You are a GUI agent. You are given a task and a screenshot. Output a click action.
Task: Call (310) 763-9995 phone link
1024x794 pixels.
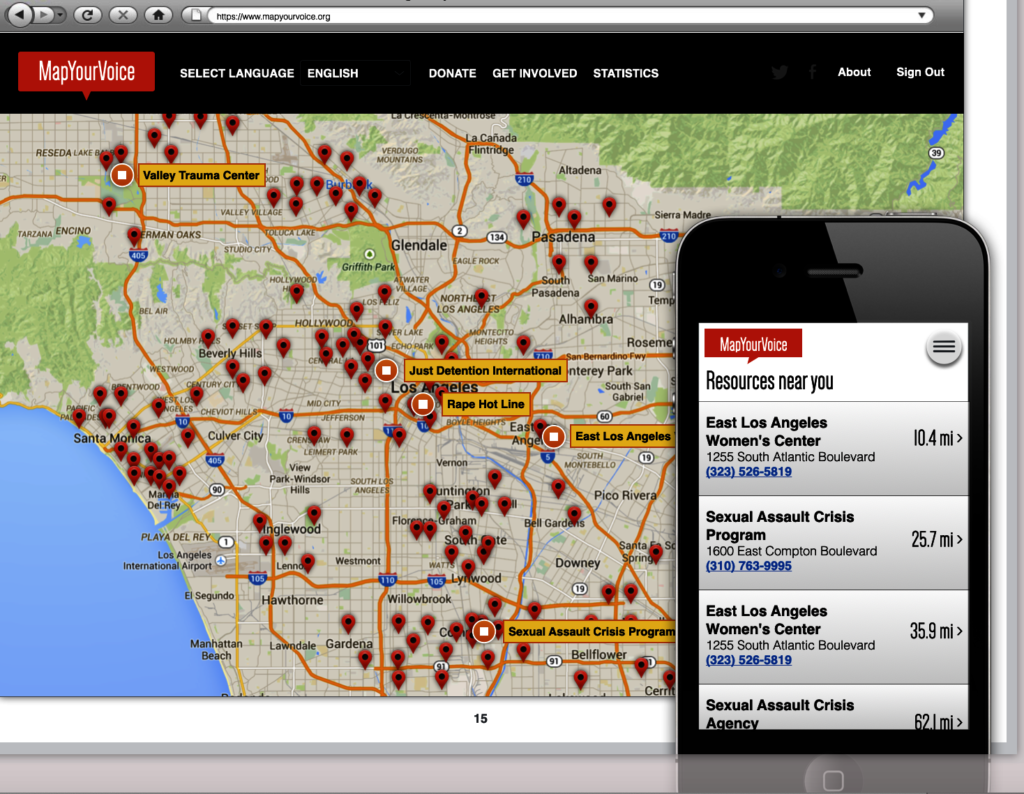[748, 565]
